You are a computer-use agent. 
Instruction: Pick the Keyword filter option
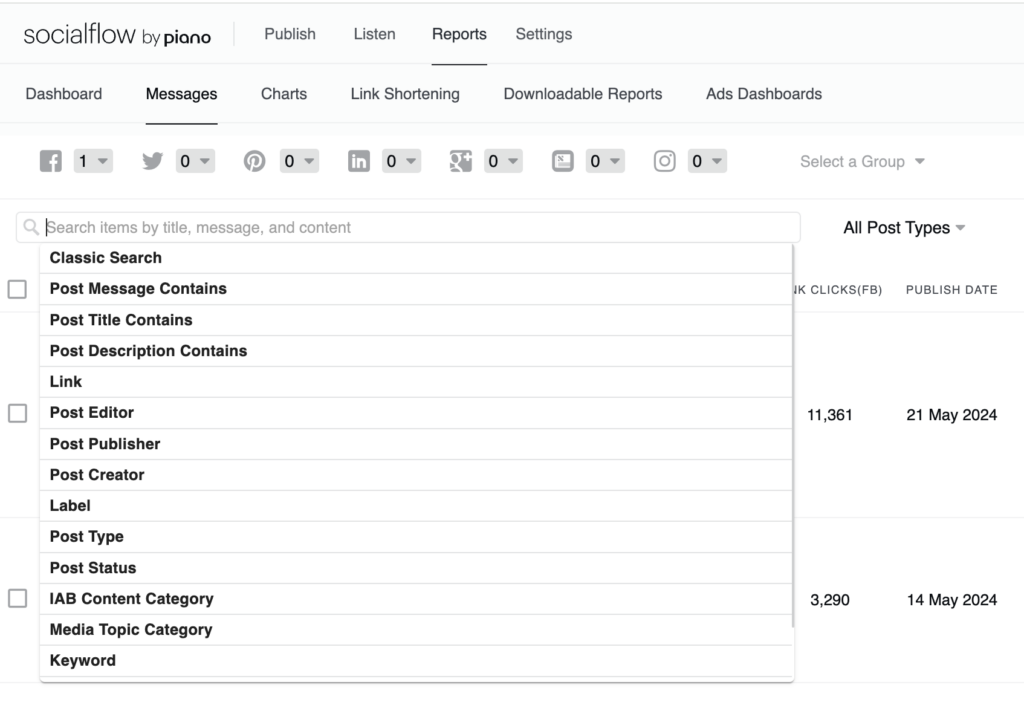click(416, 661)
